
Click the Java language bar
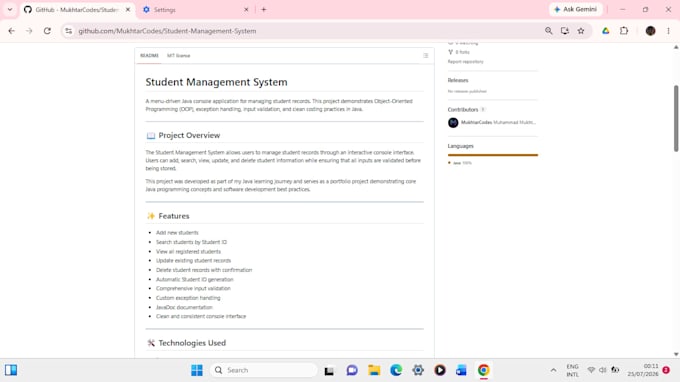pos(493,155)
